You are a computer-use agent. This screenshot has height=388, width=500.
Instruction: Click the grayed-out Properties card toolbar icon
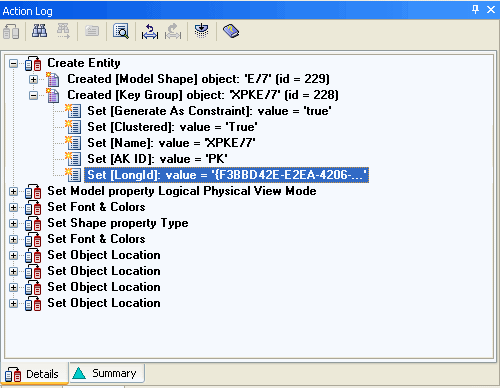92,31
